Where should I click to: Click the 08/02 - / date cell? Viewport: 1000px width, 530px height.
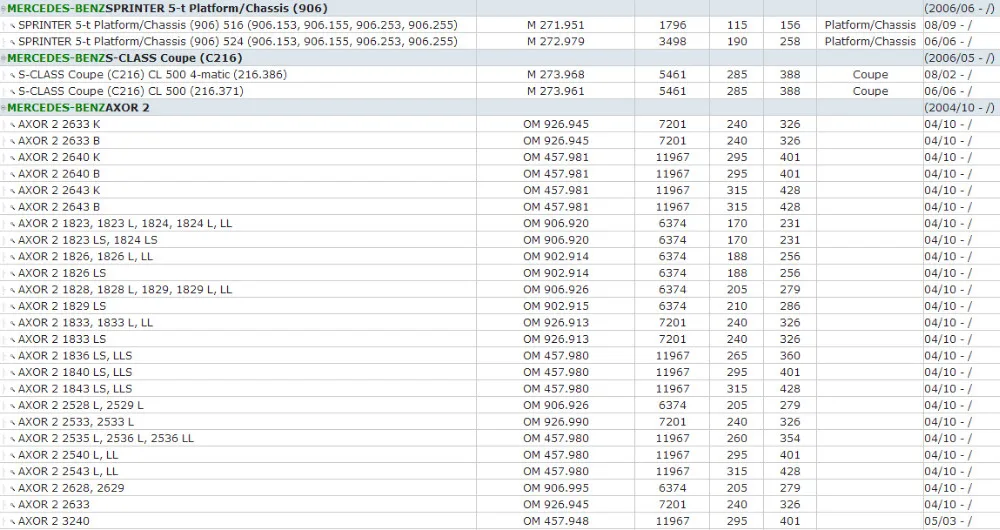click(948, 75)
